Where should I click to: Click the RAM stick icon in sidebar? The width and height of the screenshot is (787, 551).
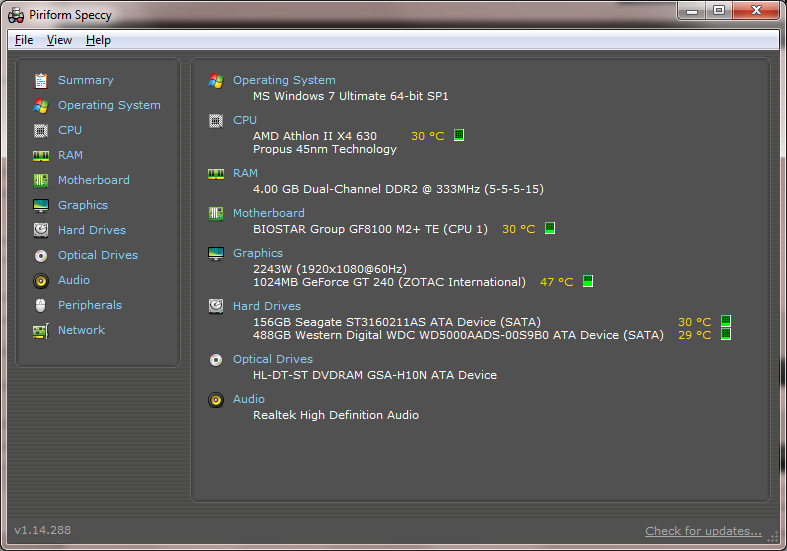[x=41, y=156]
